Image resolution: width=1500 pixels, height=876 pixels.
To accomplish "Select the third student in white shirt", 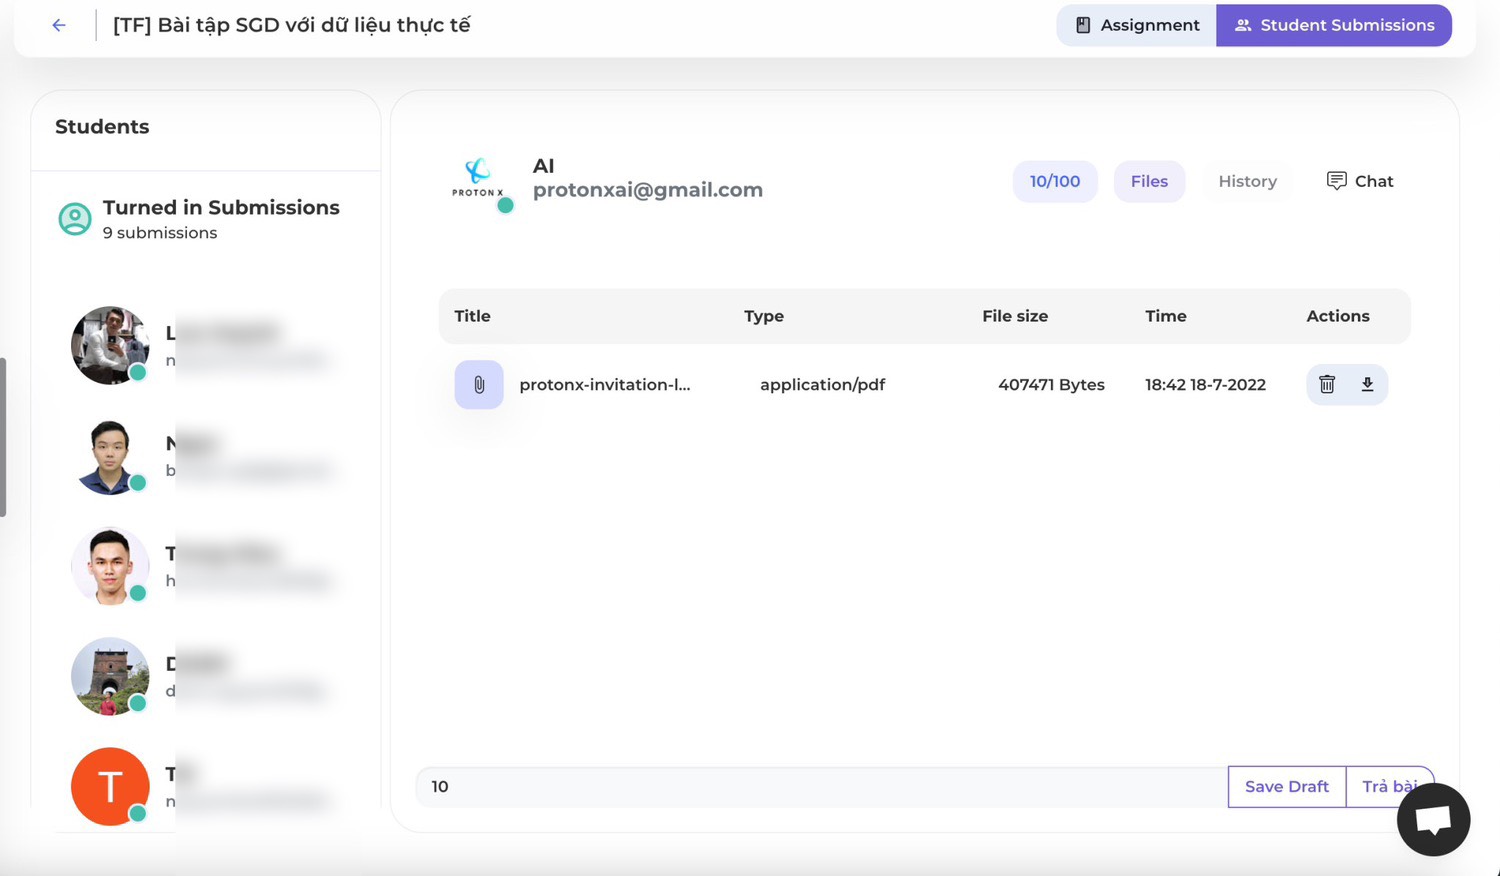I will tap(110, 566).
